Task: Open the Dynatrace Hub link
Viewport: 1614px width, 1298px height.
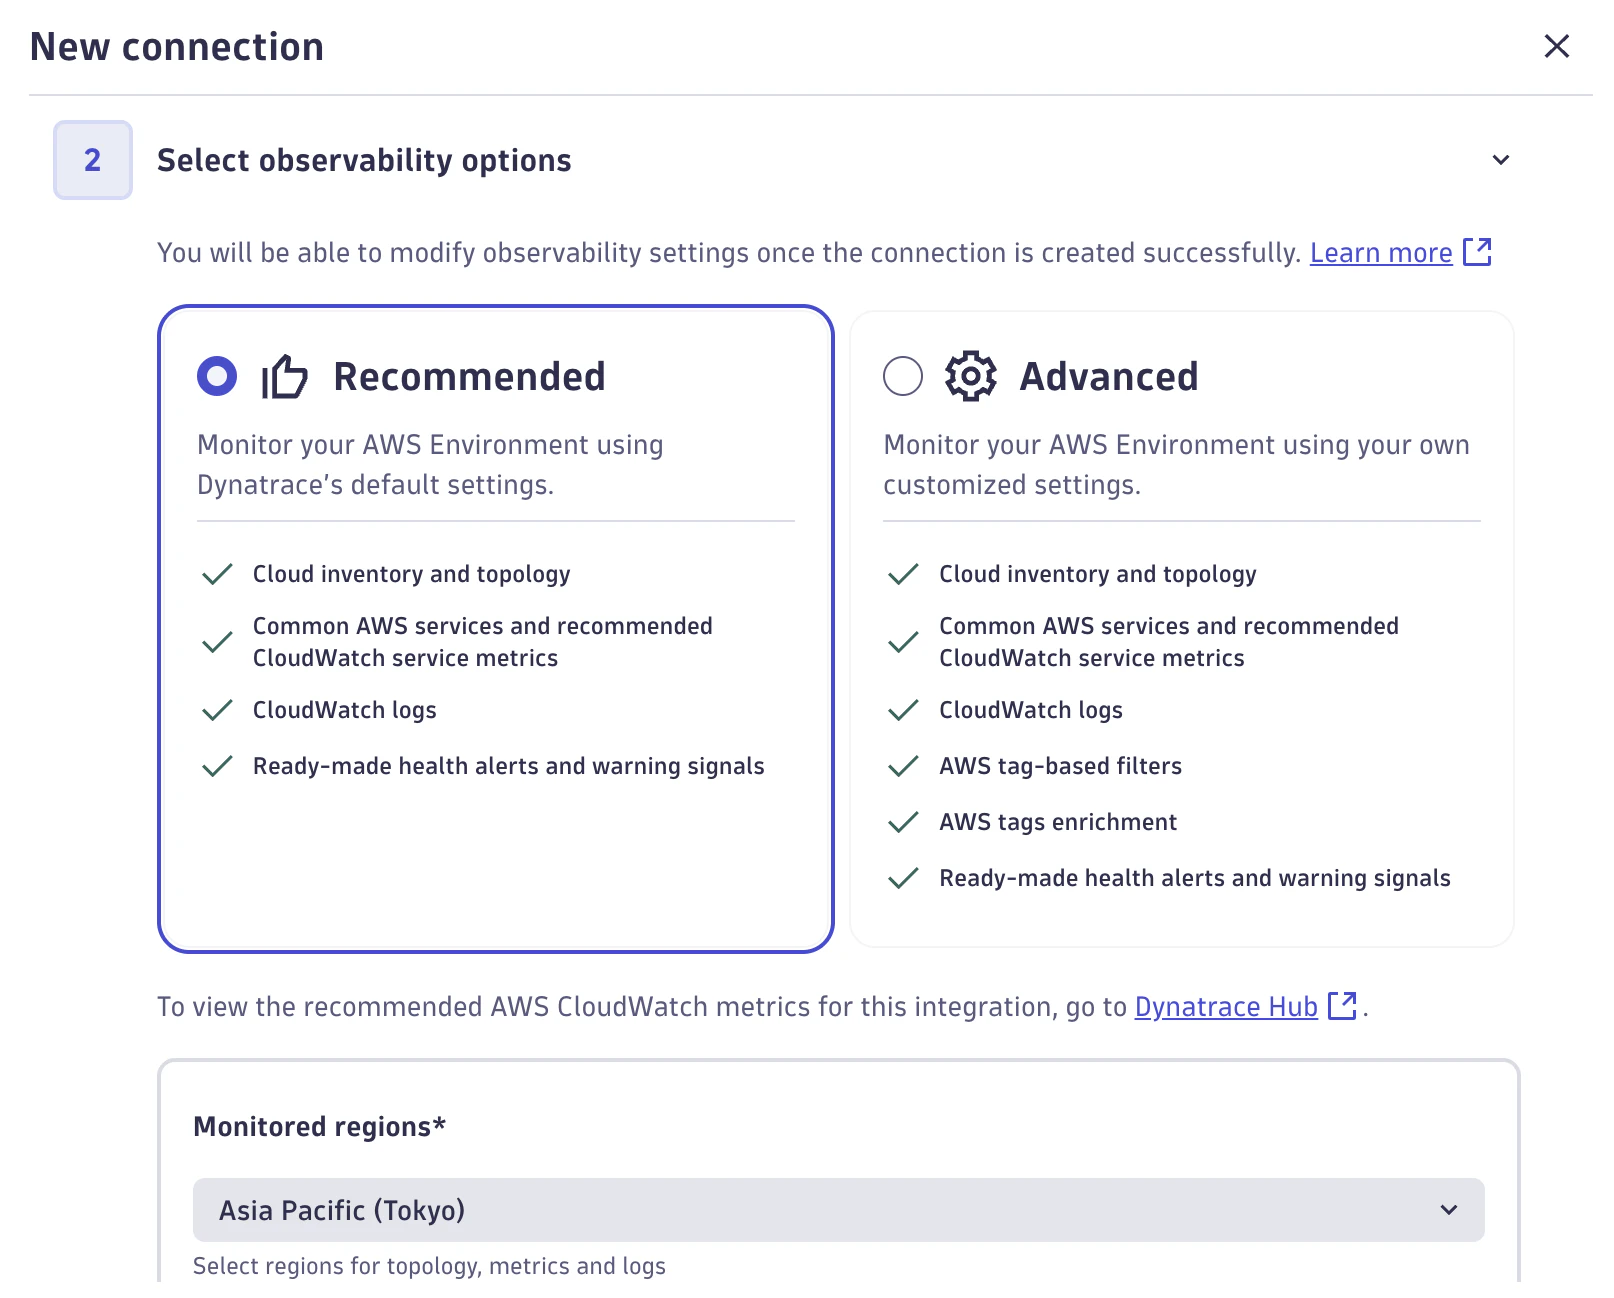Action: pyautogui.click(x=1226, y=1006)
